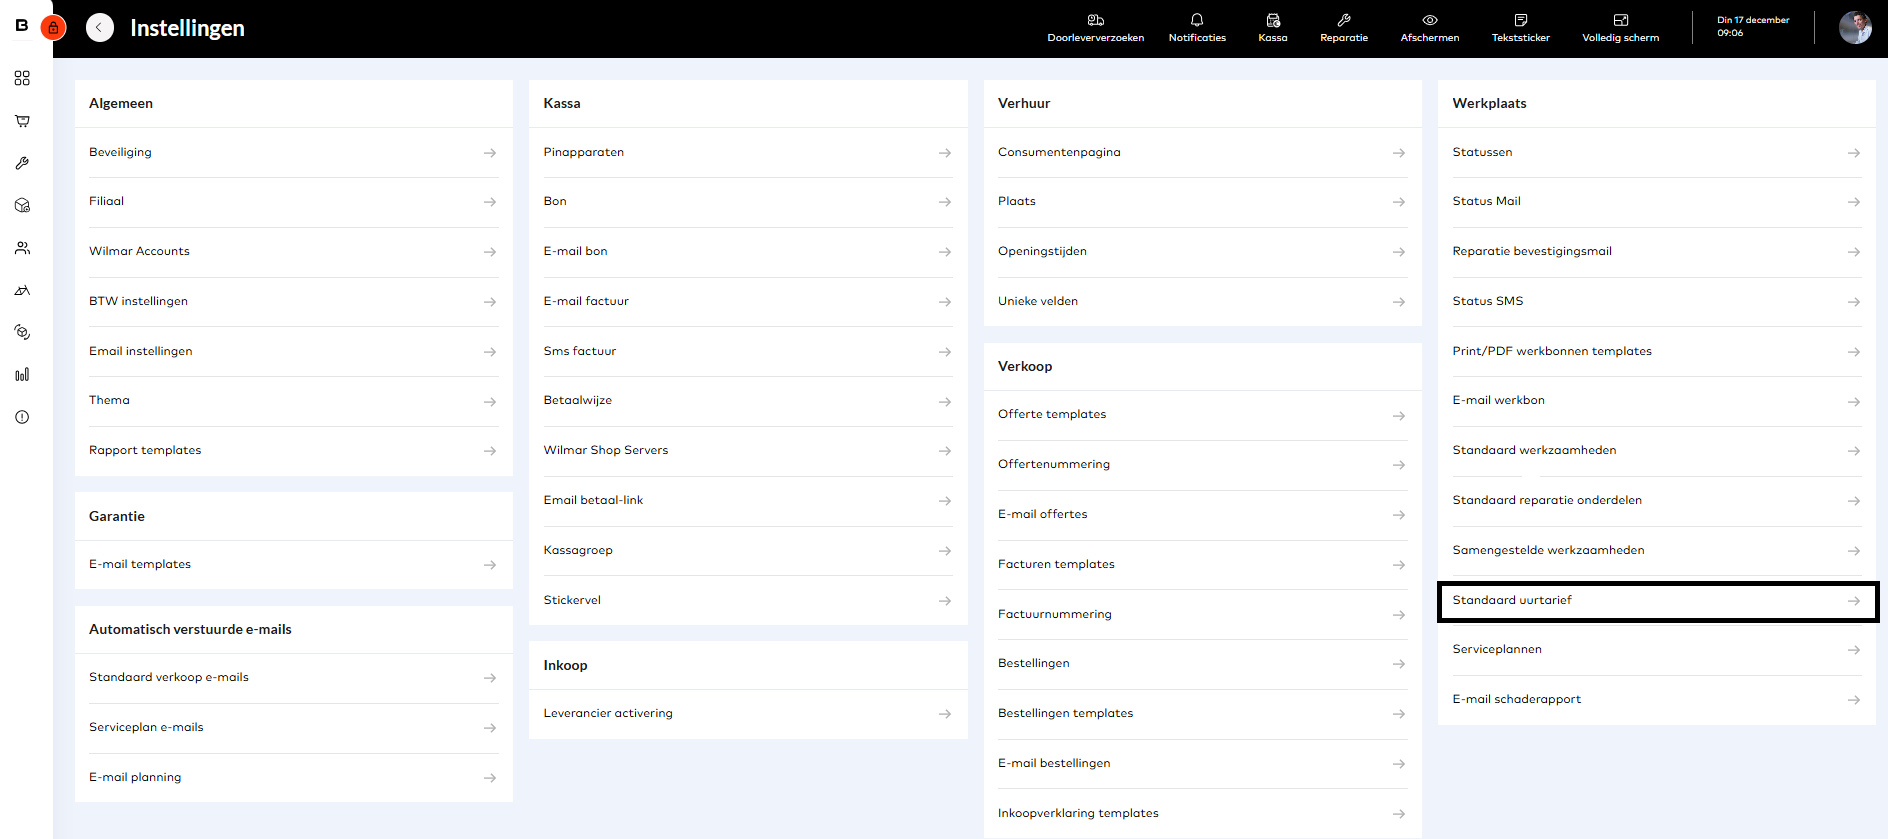Open the user profile avatar
Image resolution: width=1888 pixels, height=839 pixels.
(1855, 28)
